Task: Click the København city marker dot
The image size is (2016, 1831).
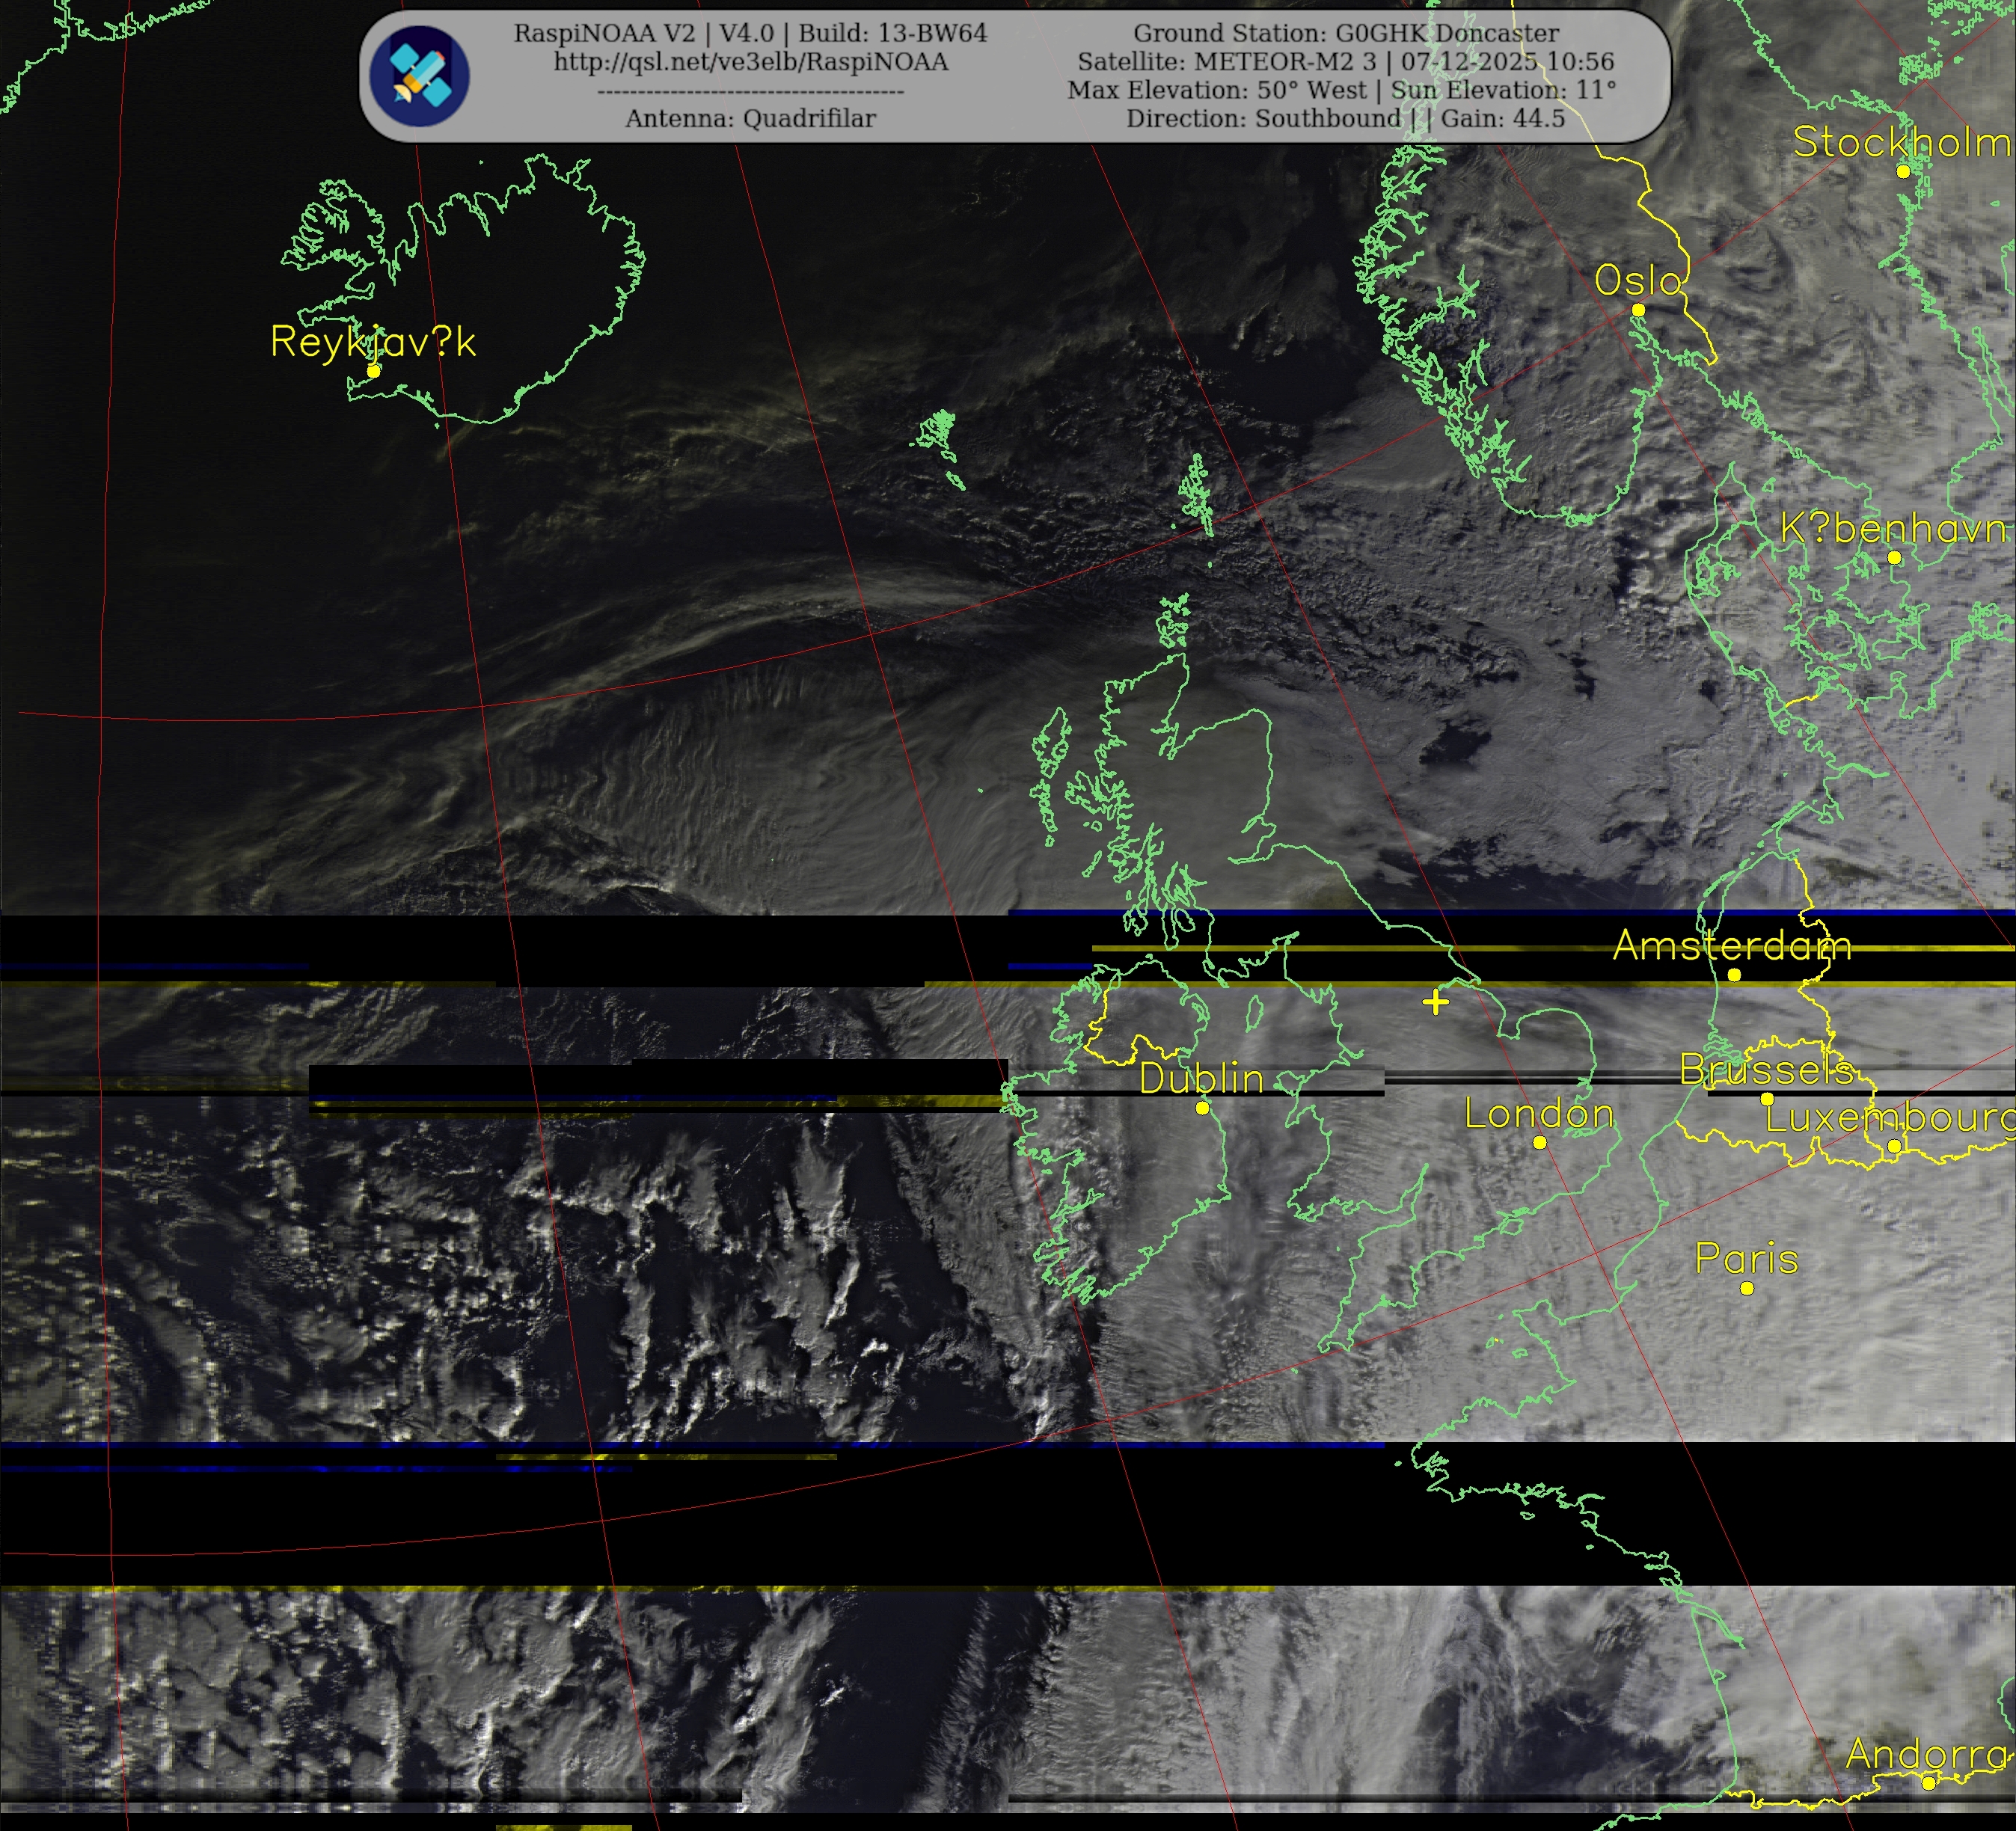Action: 1894,557
